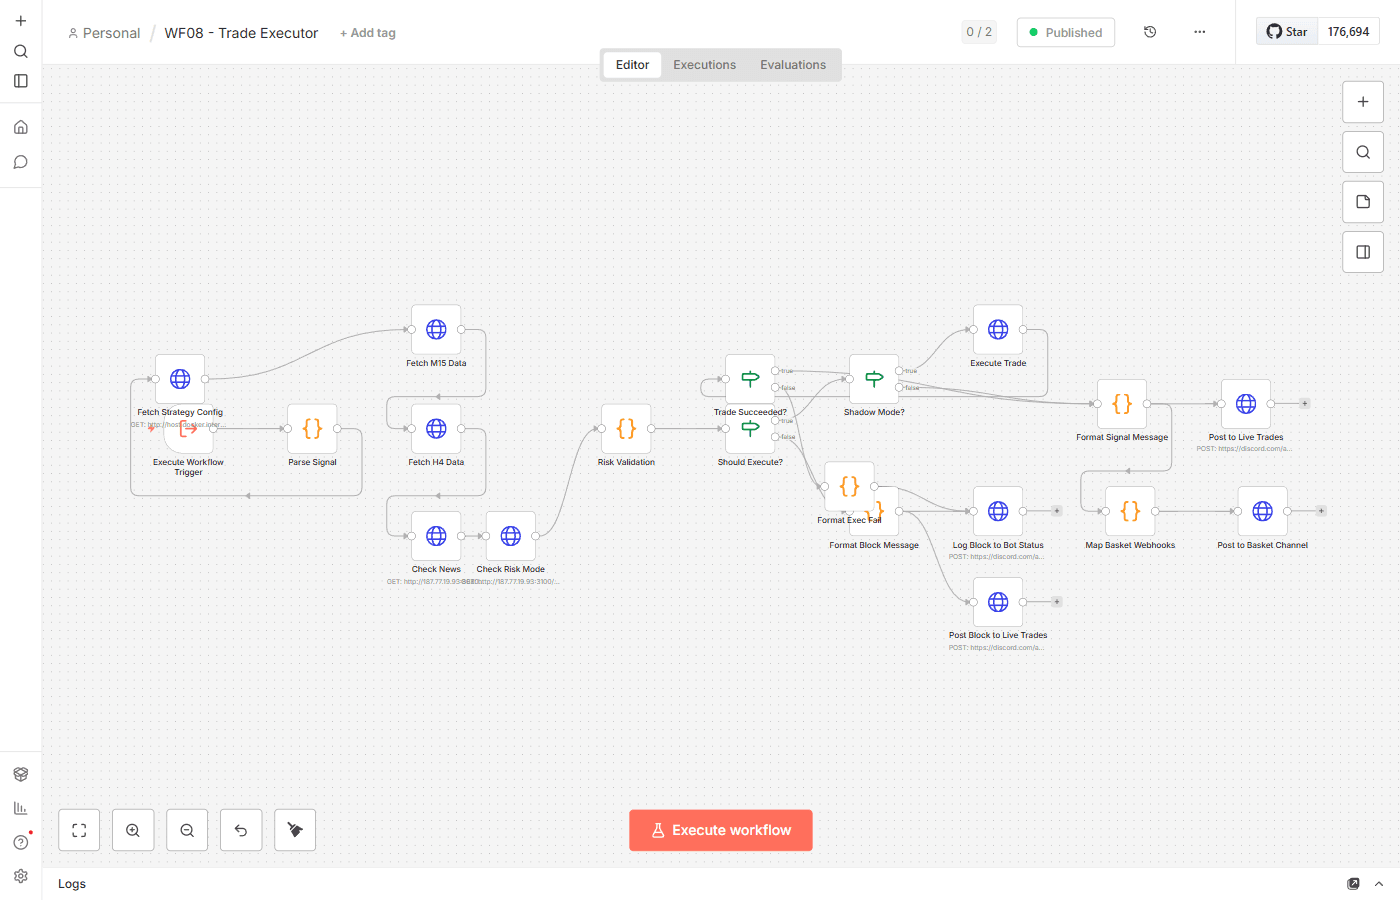Image resolution: width=1400 pixels, height=900 pixels.
Task: Open the ellipsis options menu
Action: 1199,31
